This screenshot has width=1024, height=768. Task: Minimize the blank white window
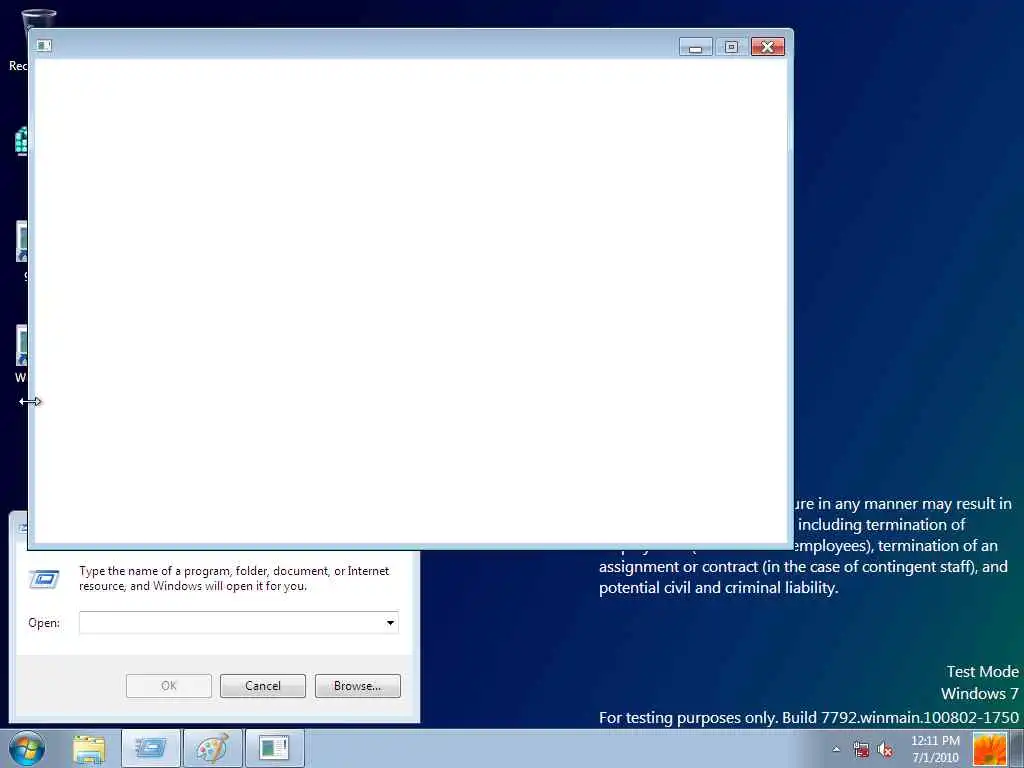[x=696, y=47]
